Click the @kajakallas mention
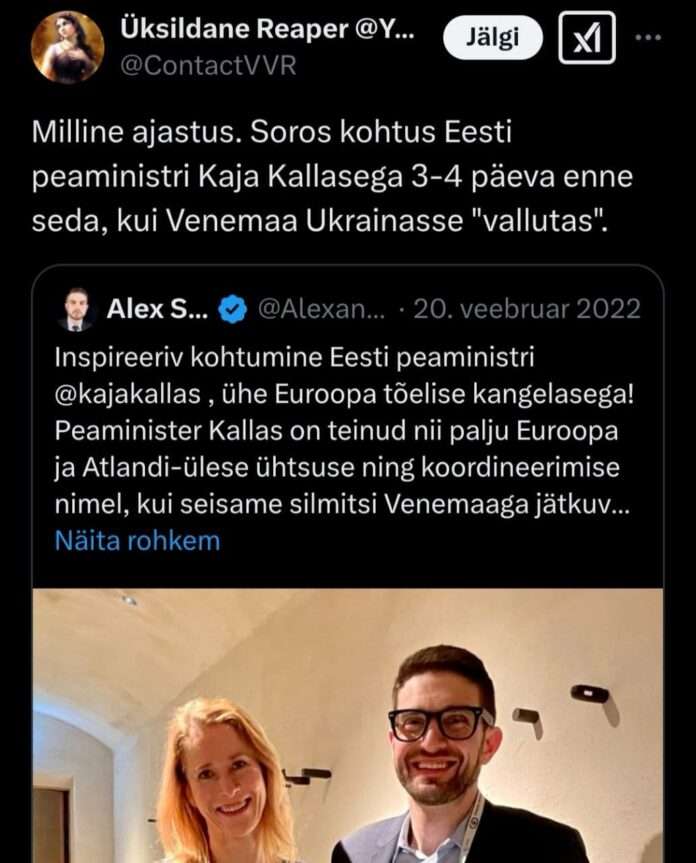The width and height of the screenshot is (696, 863). tap(128, 394)
